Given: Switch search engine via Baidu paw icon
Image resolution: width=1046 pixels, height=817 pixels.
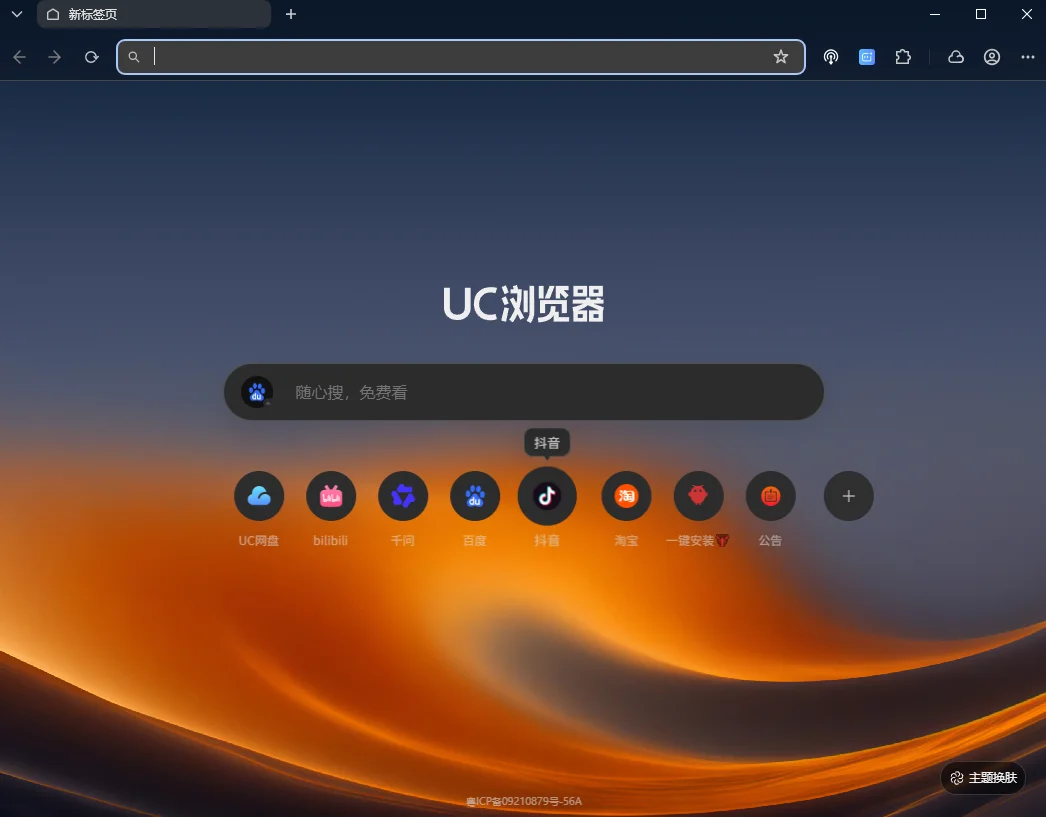Looking at the screenshot, I should coord(257,392).
